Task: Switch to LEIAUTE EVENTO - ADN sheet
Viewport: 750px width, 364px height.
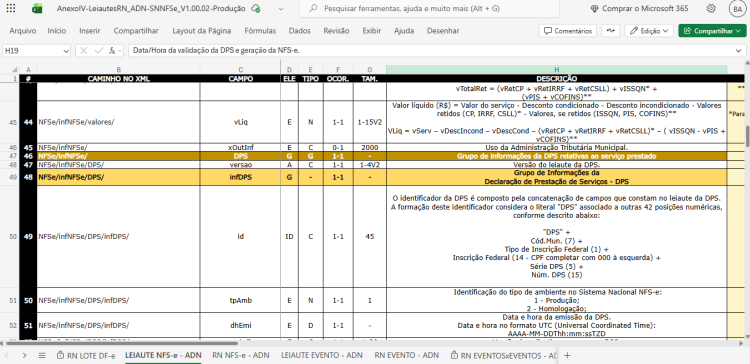Action: pos(321,355)
